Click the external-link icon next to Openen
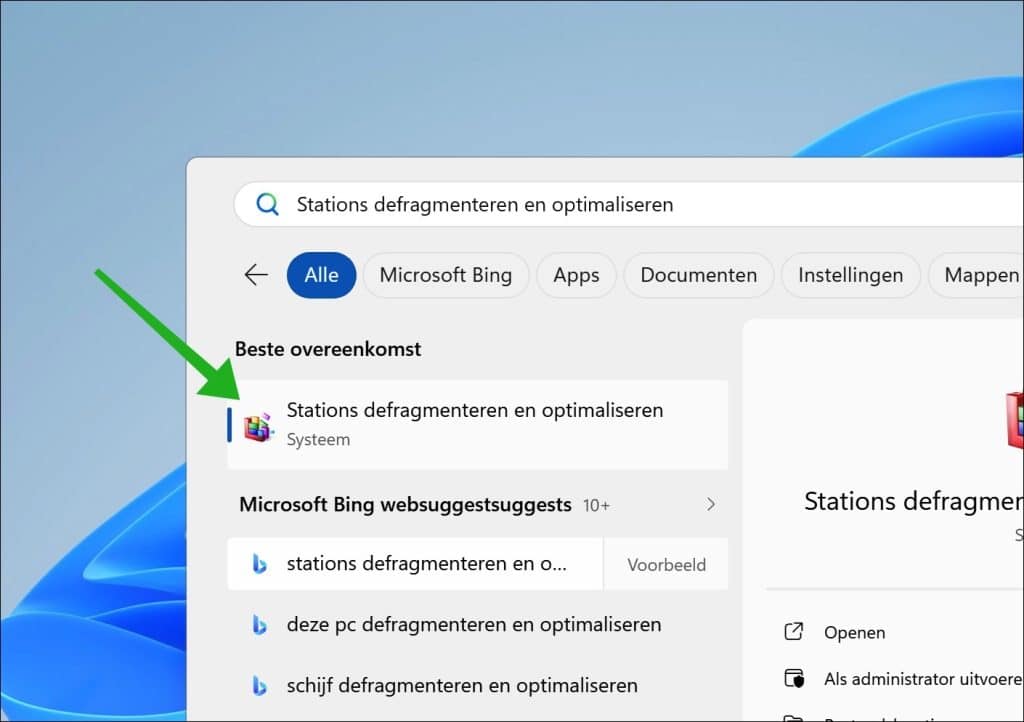Image resolution: width=1024 pixels, height=722 pixels. [793, 632]
